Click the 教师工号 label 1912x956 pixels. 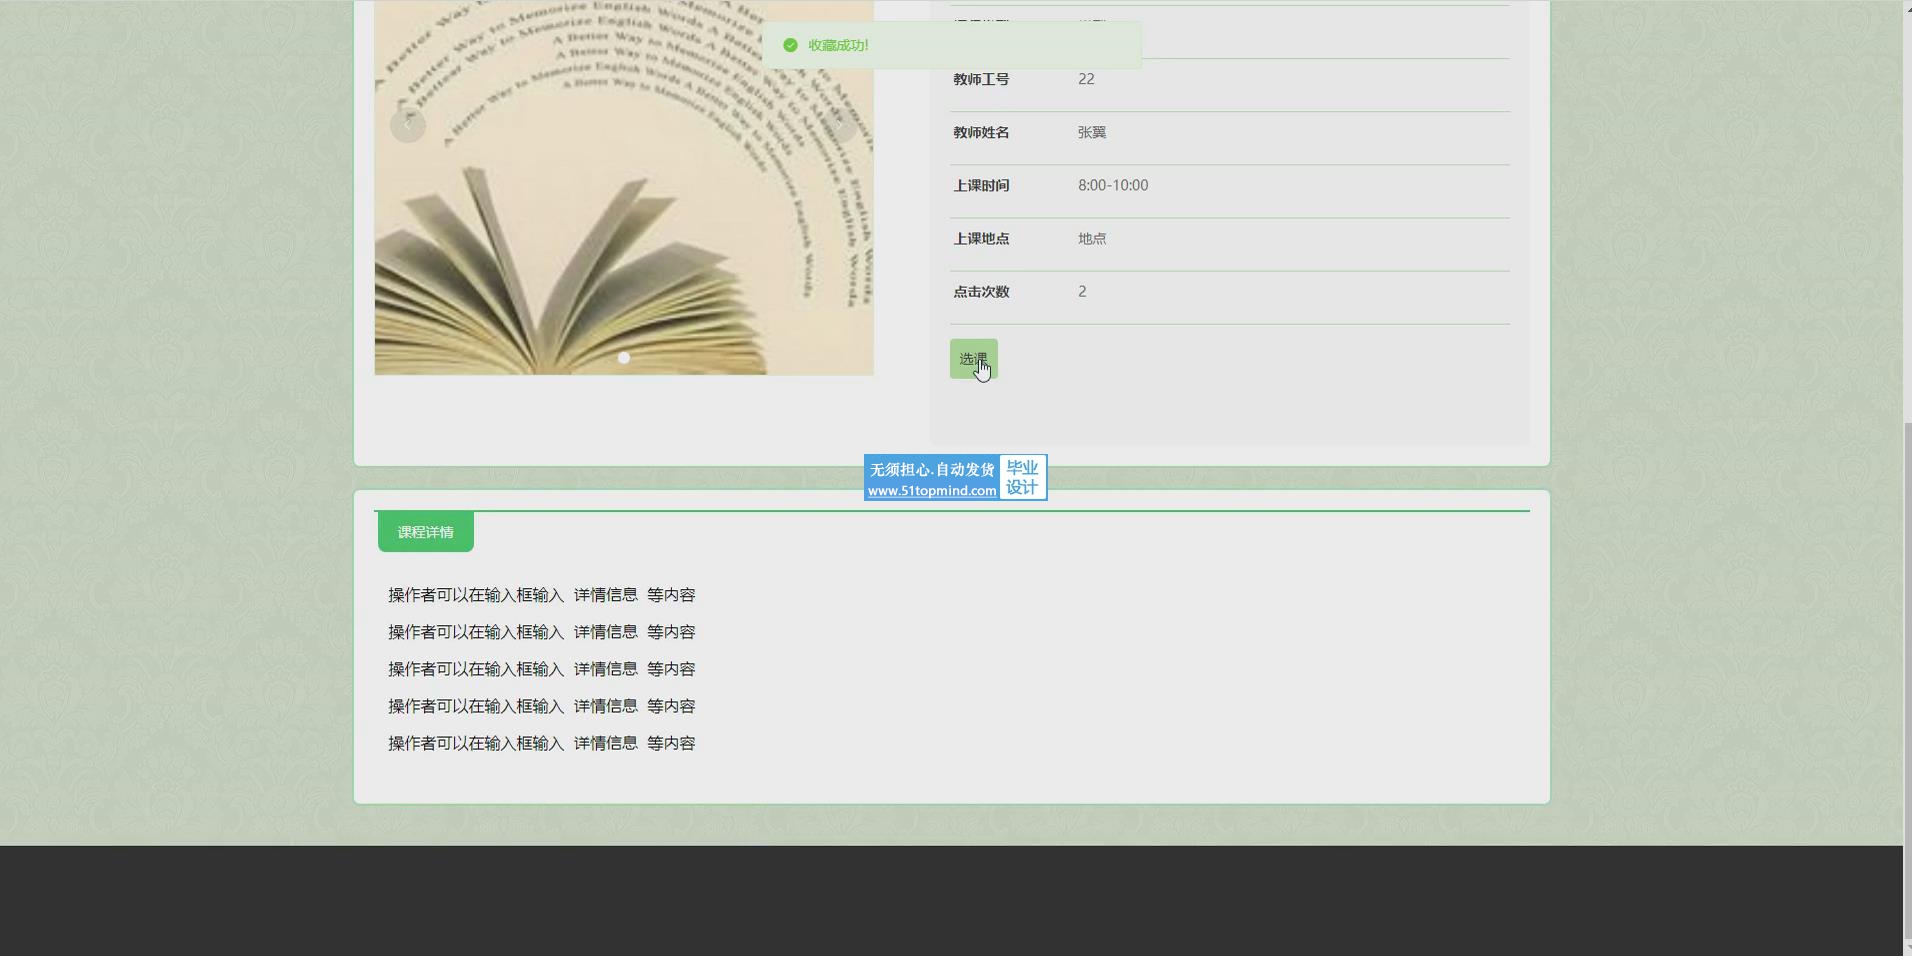pos(981,79)
